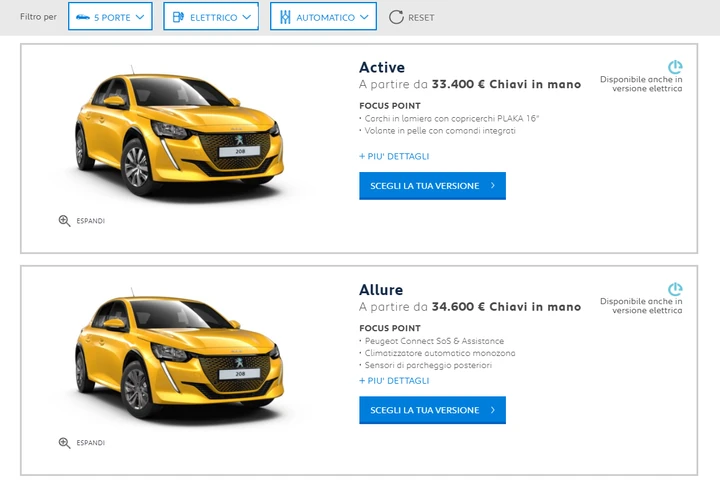This screenshot has width=720, height=487.
Task: Click the Allure version title
Action: tap(381, 290)
